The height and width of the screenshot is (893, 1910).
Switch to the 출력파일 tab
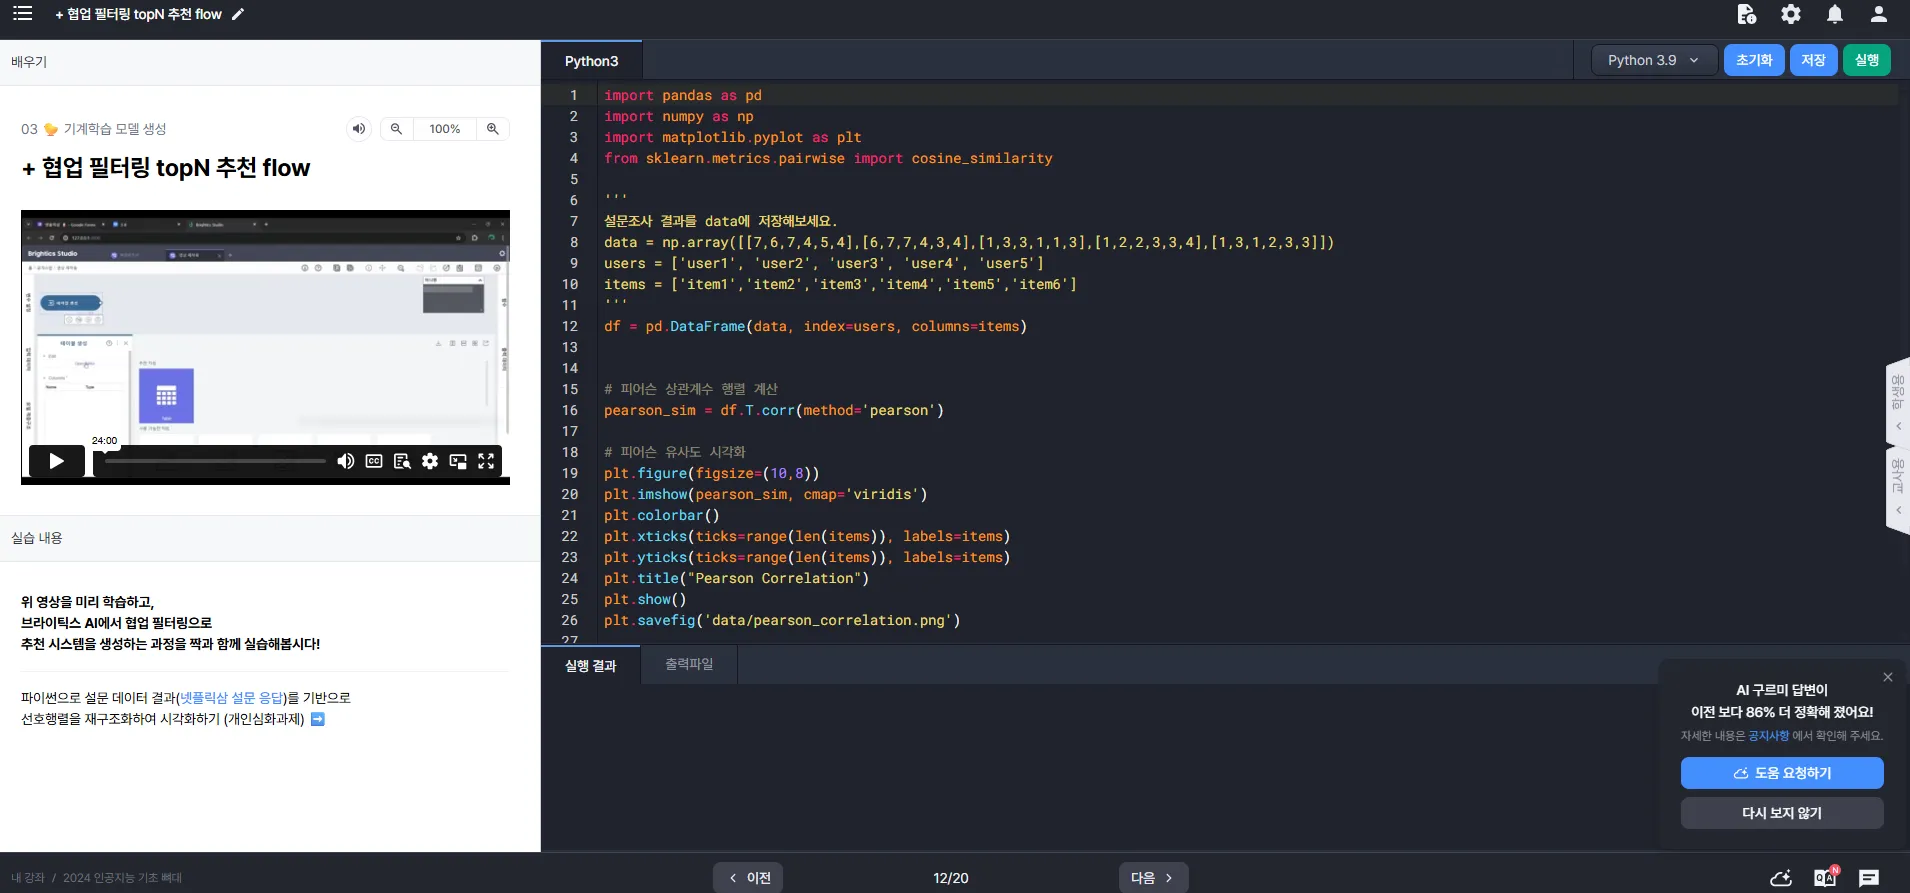689,664
